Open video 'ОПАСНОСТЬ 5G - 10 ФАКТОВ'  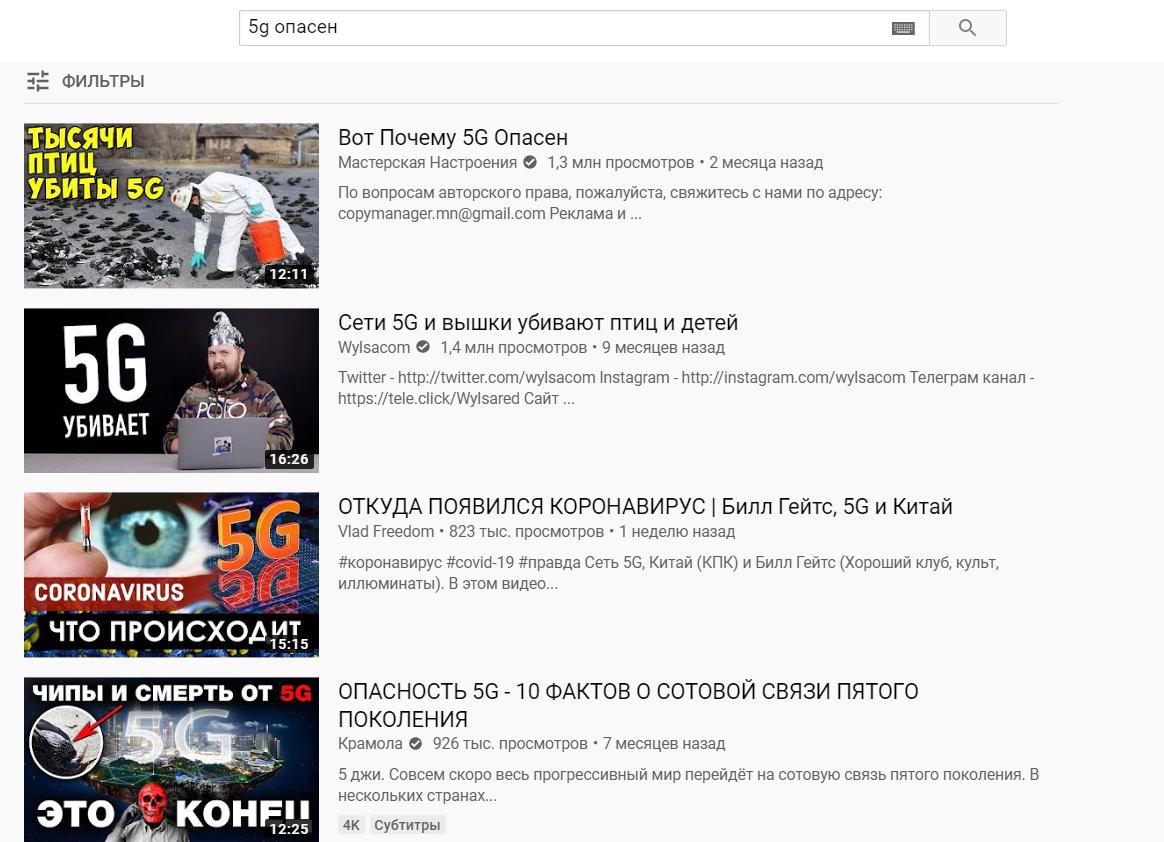(x=628, y=705)
